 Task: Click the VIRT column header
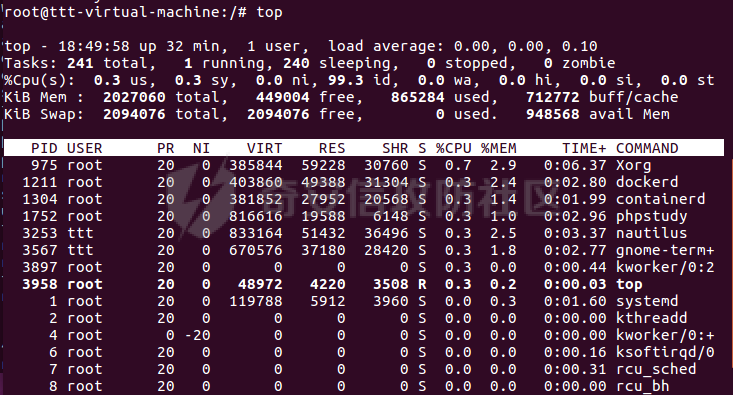265,148
